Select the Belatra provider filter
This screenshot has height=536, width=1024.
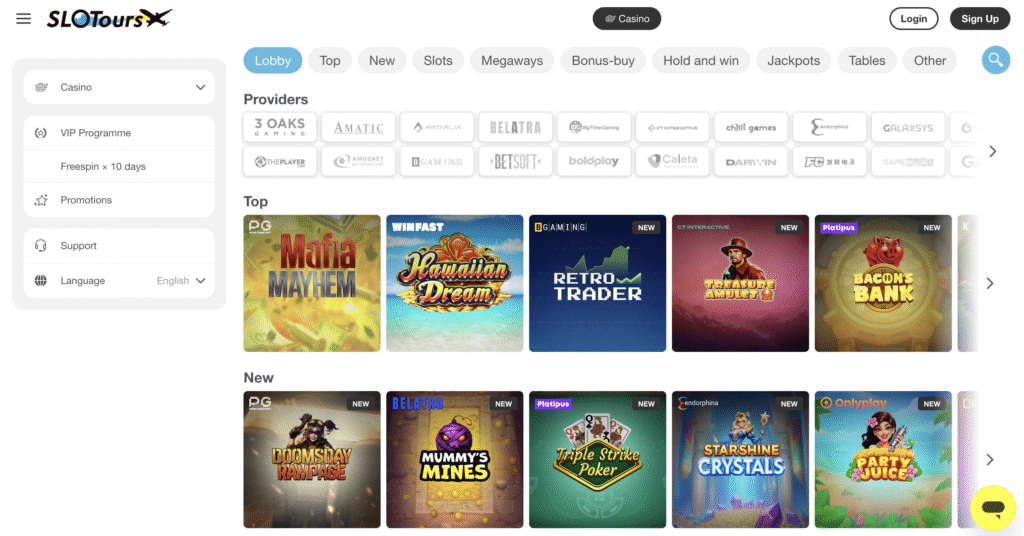[515, 127]
